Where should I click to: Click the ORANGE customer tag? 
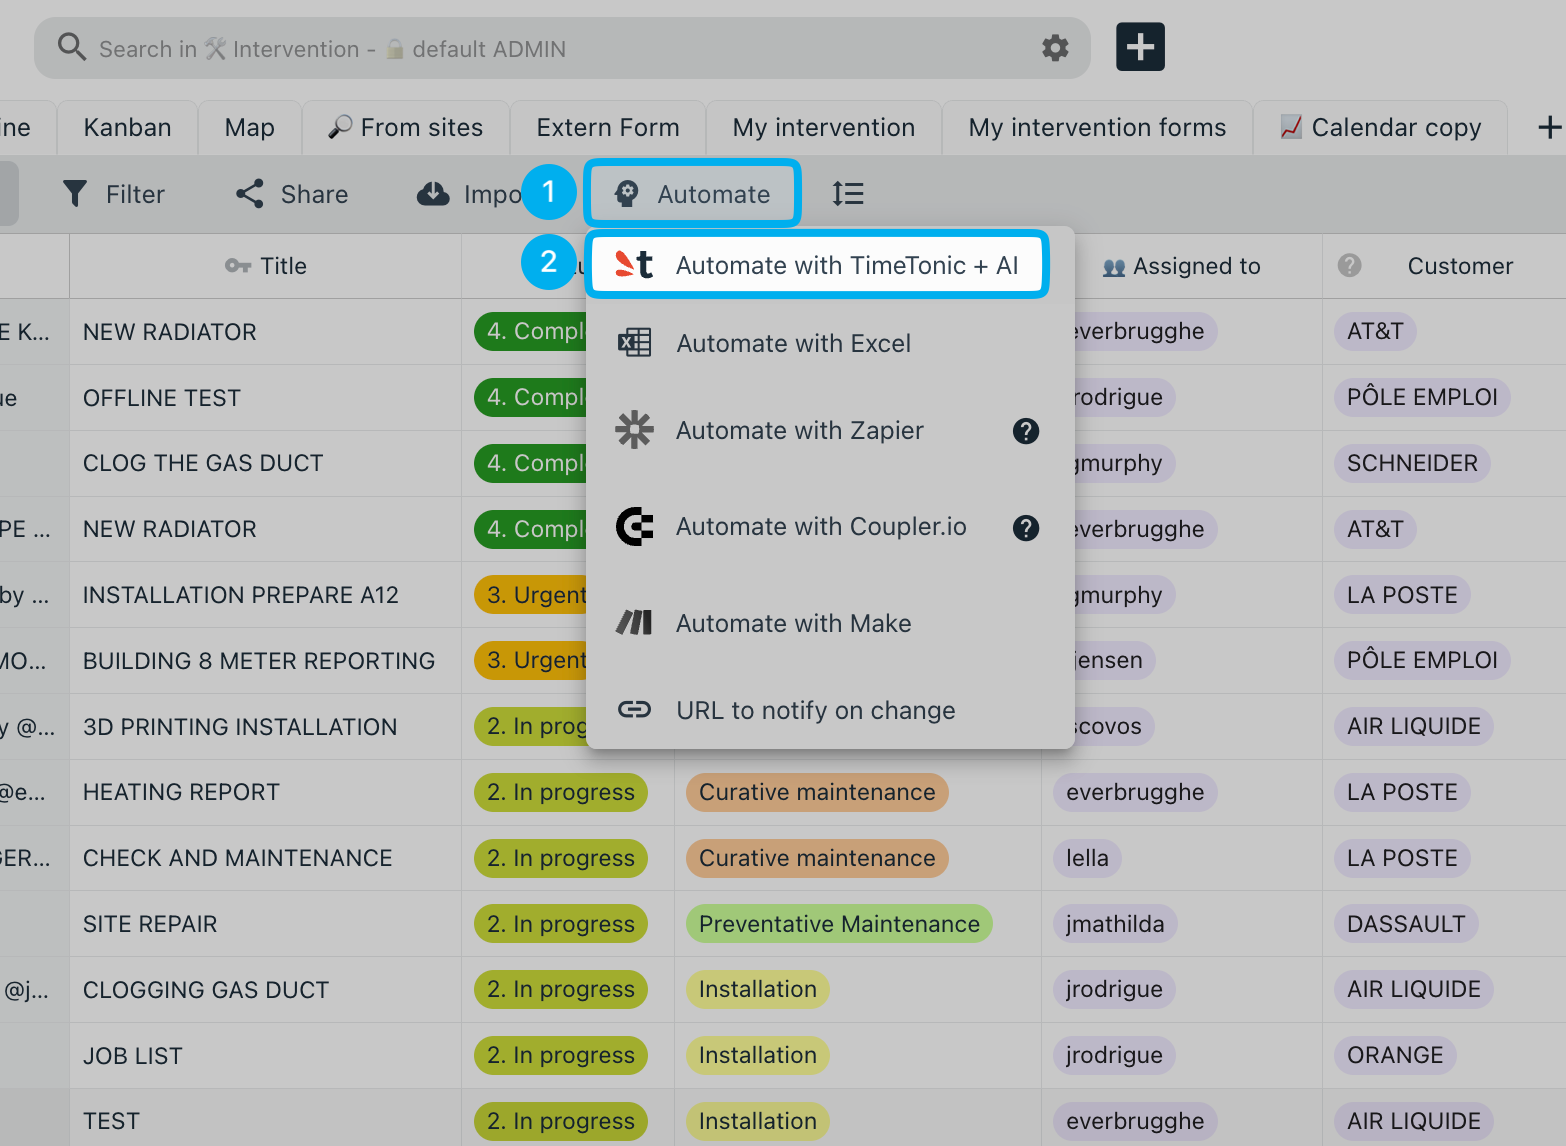pyautogui.click(x=1395, y=1055)
